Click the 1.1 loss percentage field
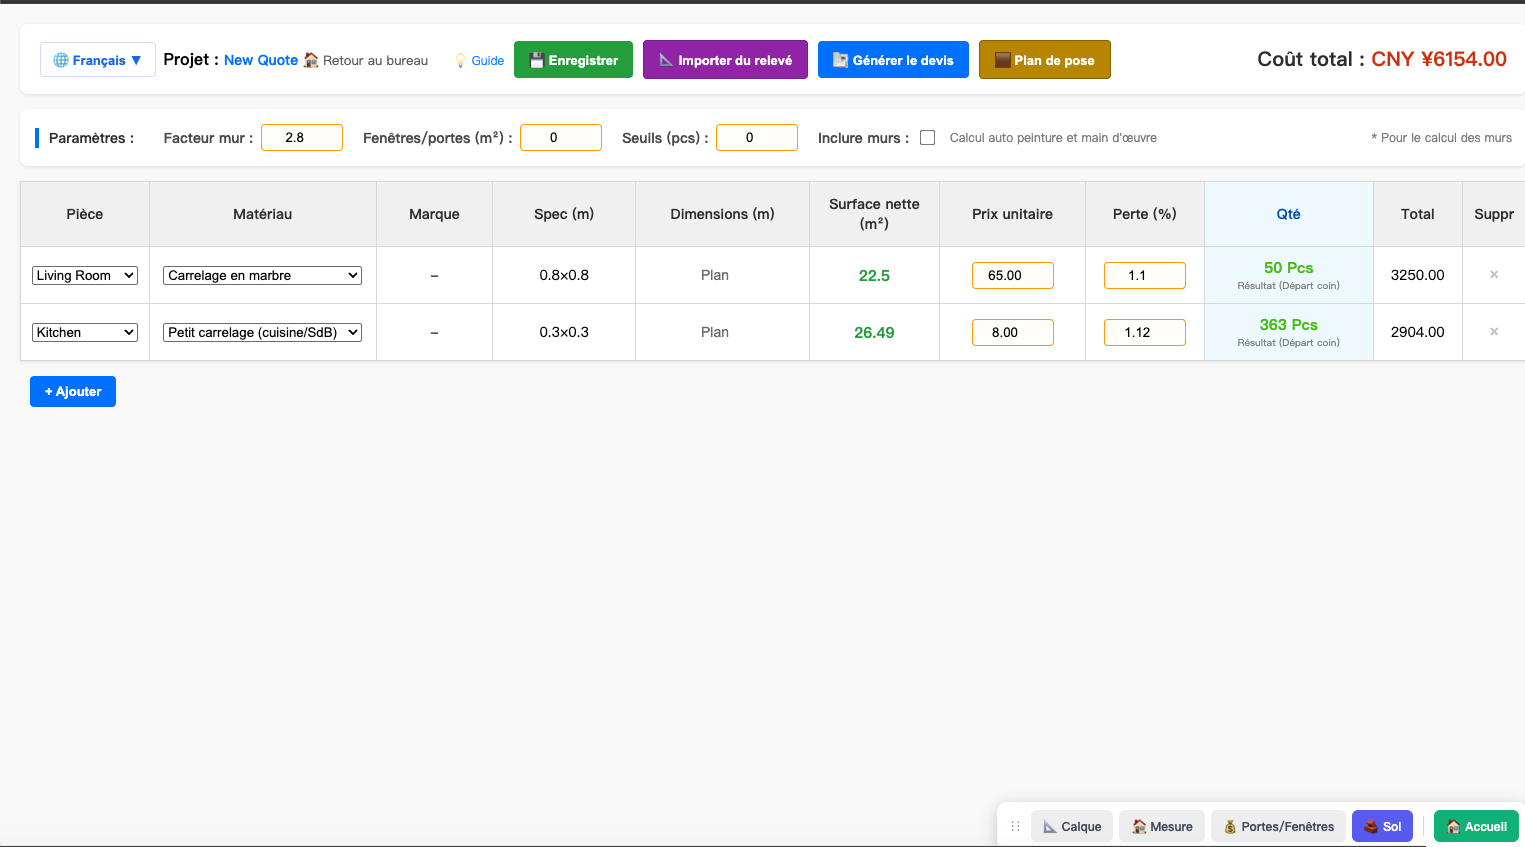 click(1145, 275)
